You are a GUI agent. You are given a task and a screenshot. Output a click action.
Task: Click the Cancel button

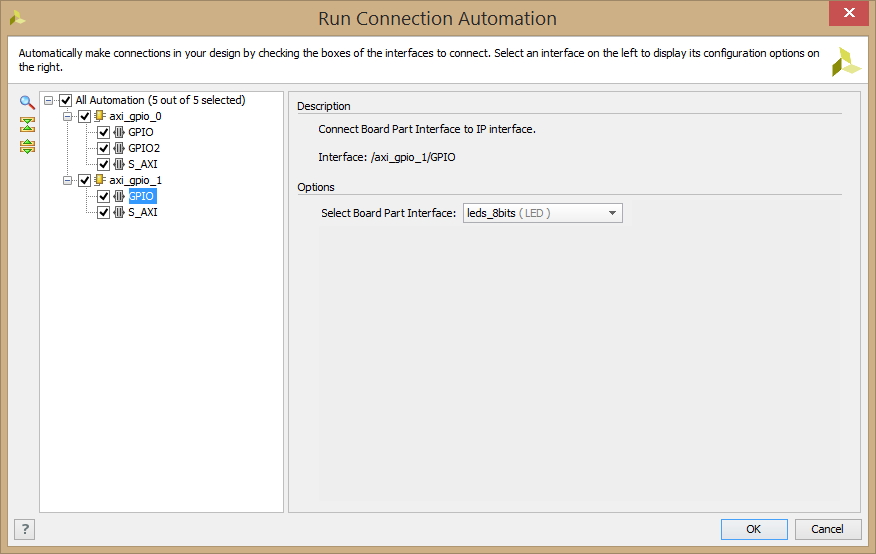[x=827, y=529]
